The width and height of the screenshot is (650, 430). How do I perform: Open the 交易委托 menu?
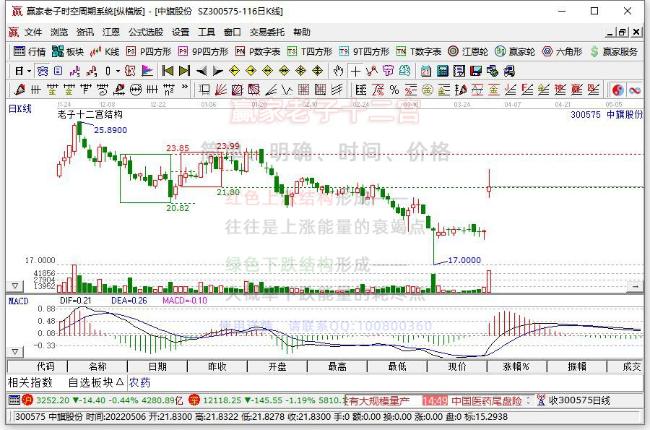(x=267, y=32)
